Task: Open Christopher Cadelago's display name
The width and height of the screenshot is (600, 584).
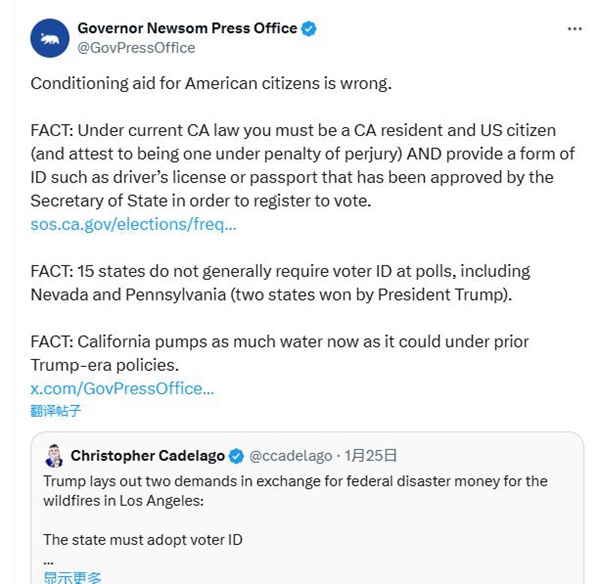Action: [147, 456]
